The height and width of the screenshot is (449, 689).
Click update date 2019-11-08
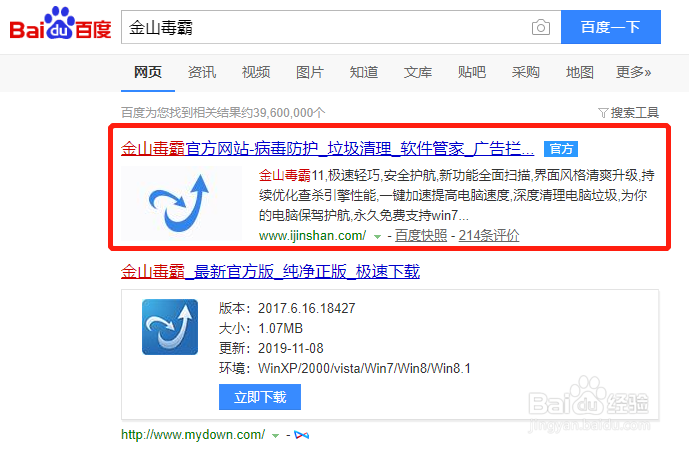[290, 348]
